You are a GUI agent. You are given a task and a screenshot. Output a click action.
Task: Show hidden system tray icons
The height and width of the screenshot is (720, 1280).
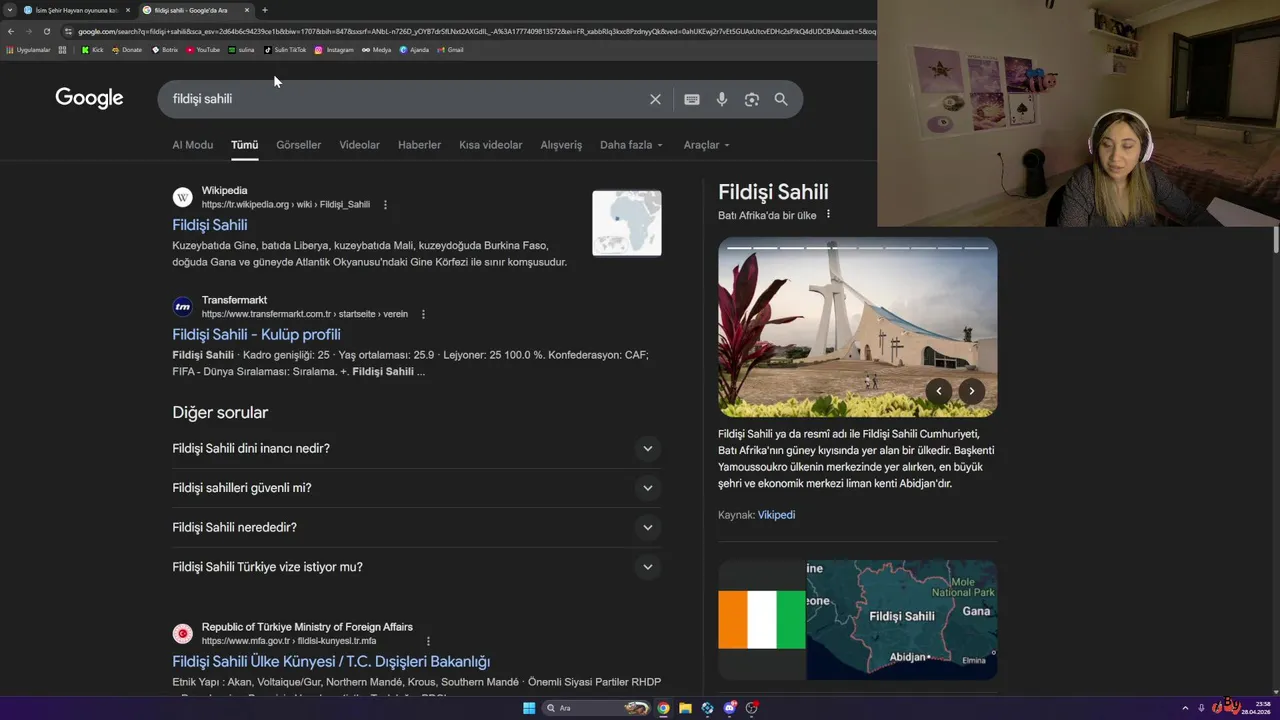click(x=1185, y=708)
